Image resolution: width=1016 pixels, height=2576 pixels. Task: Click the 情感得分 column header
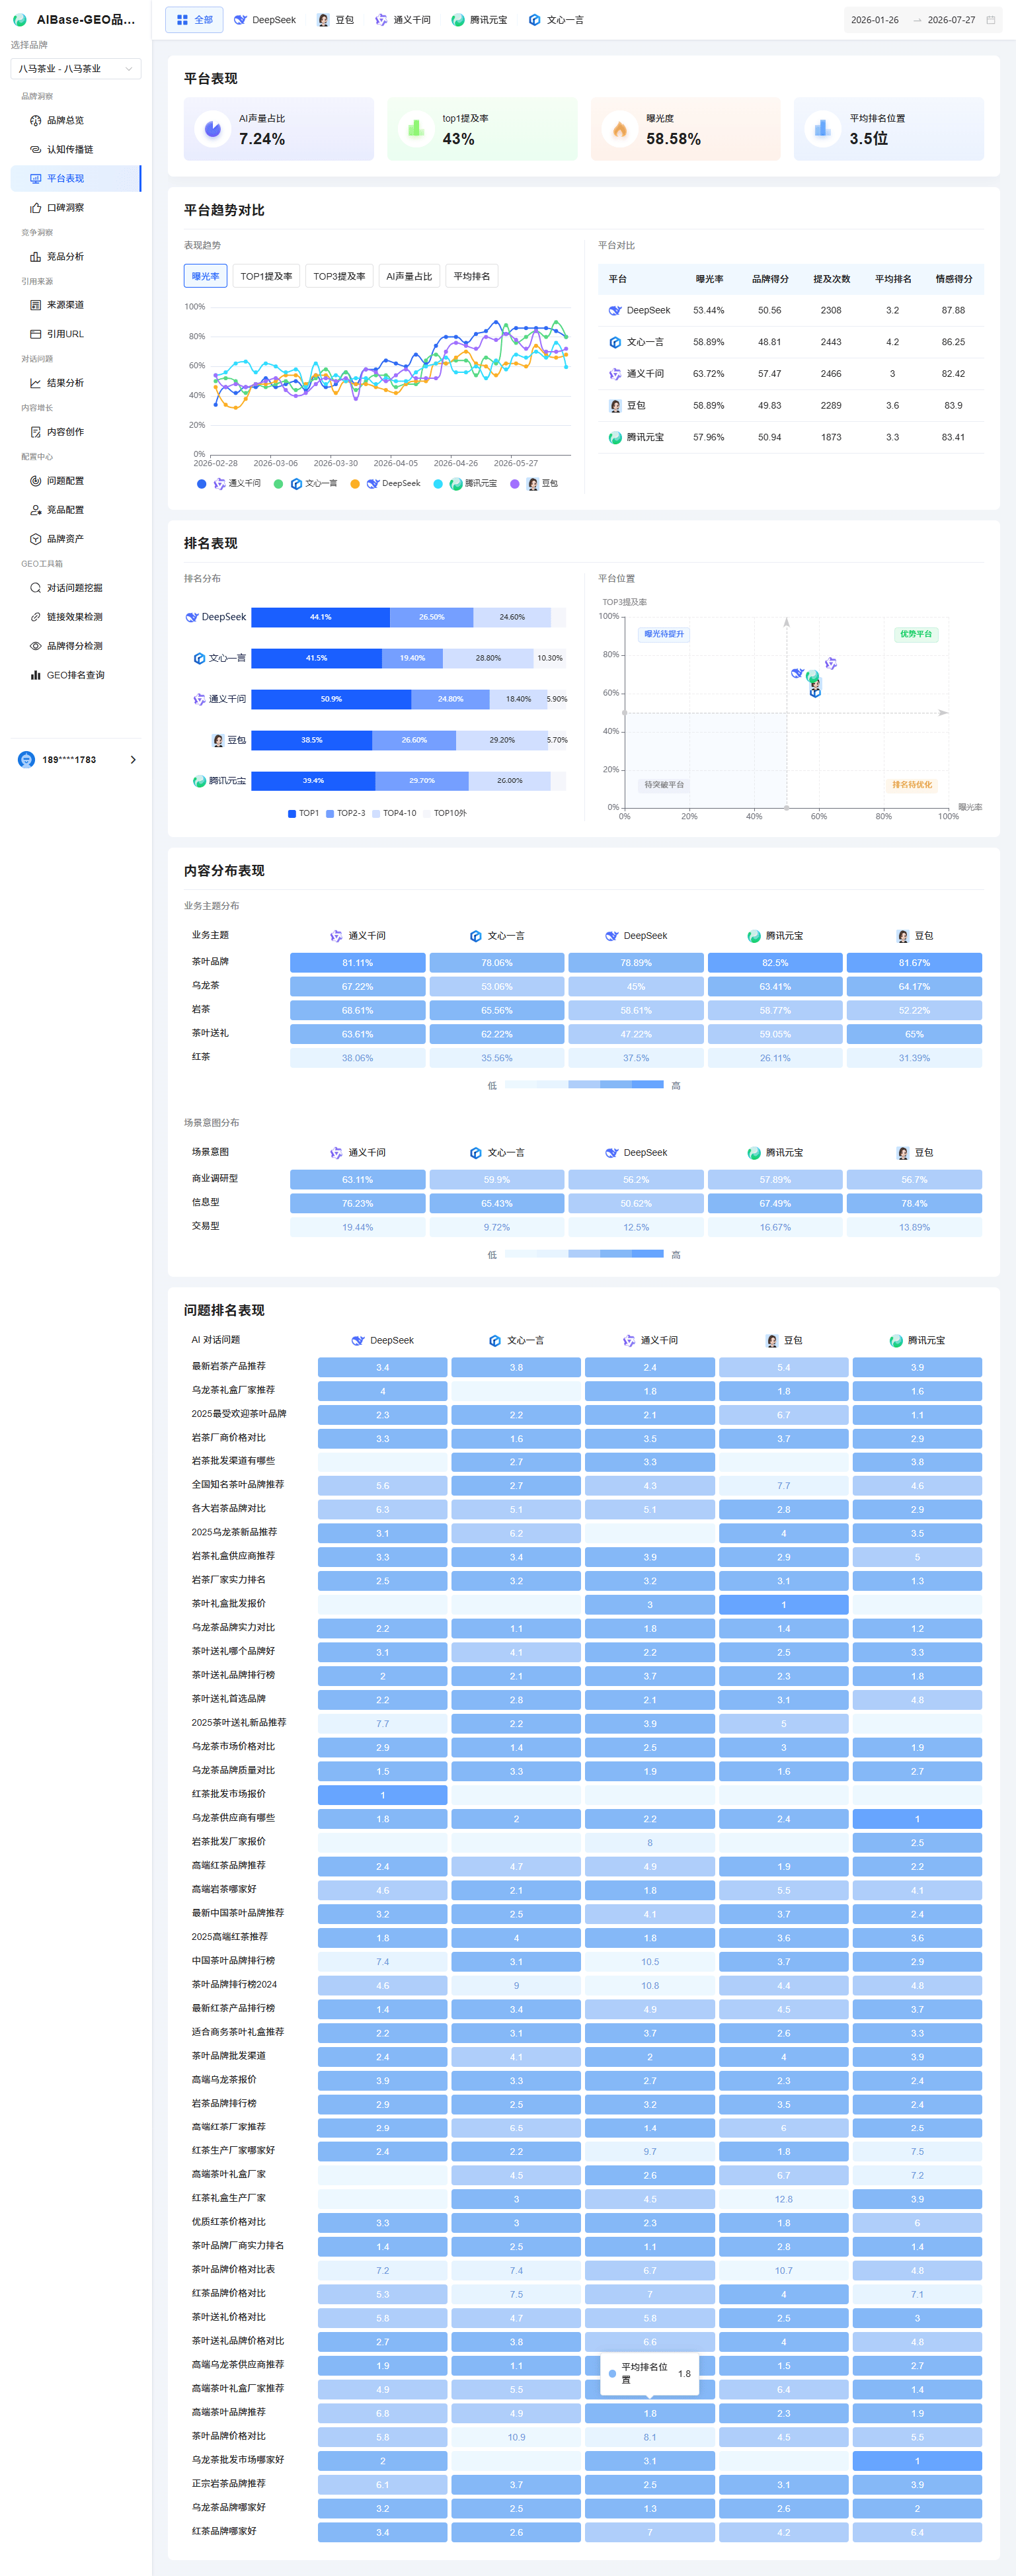[953, 279]
